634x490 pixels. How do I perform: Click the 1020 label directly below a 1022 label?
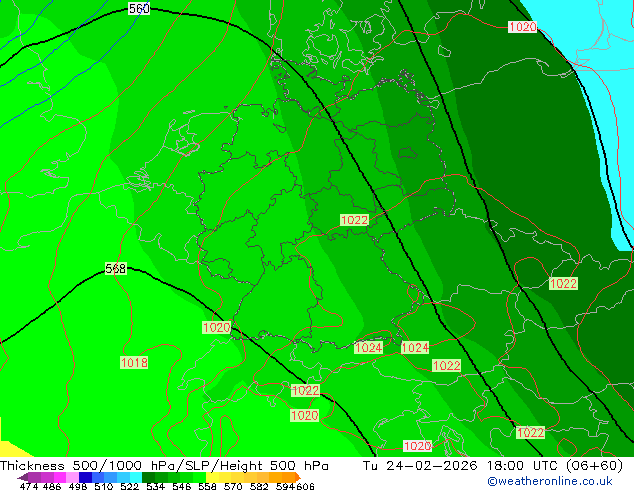[305, 415]
